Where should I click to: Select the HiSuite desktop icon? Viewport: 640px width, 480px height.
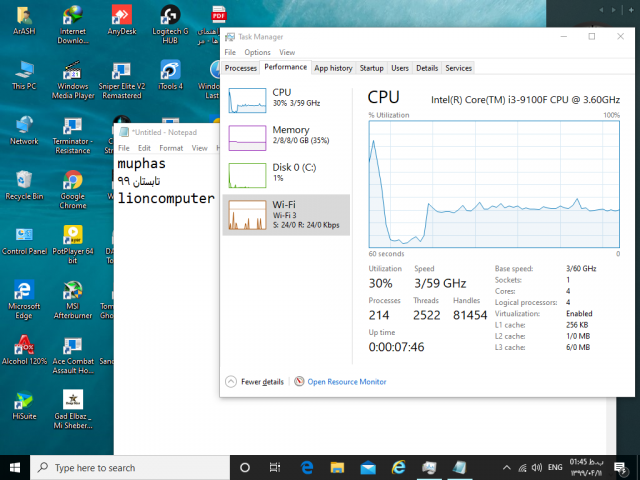pyautogui.click(x=24, y=405)
